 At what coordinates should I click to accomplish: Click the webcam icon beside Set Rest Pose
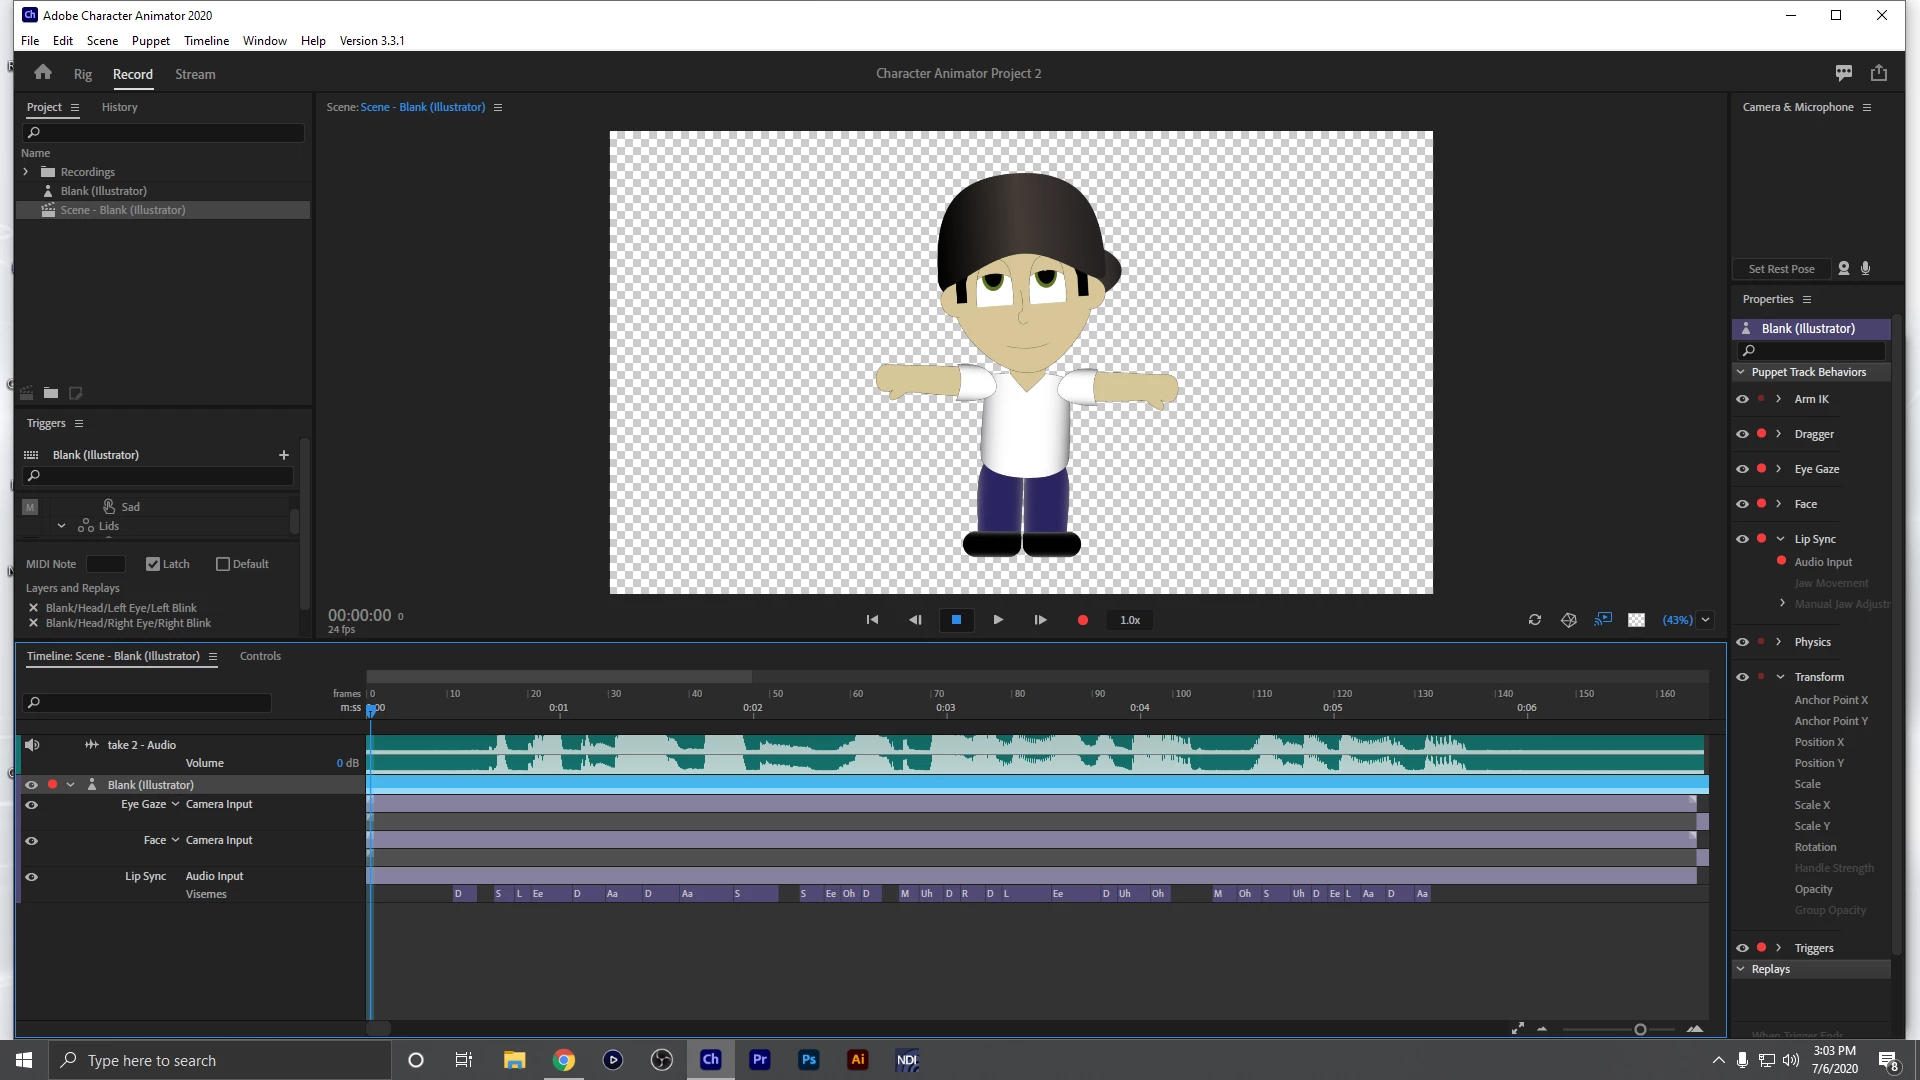(x=1844, y=268)
